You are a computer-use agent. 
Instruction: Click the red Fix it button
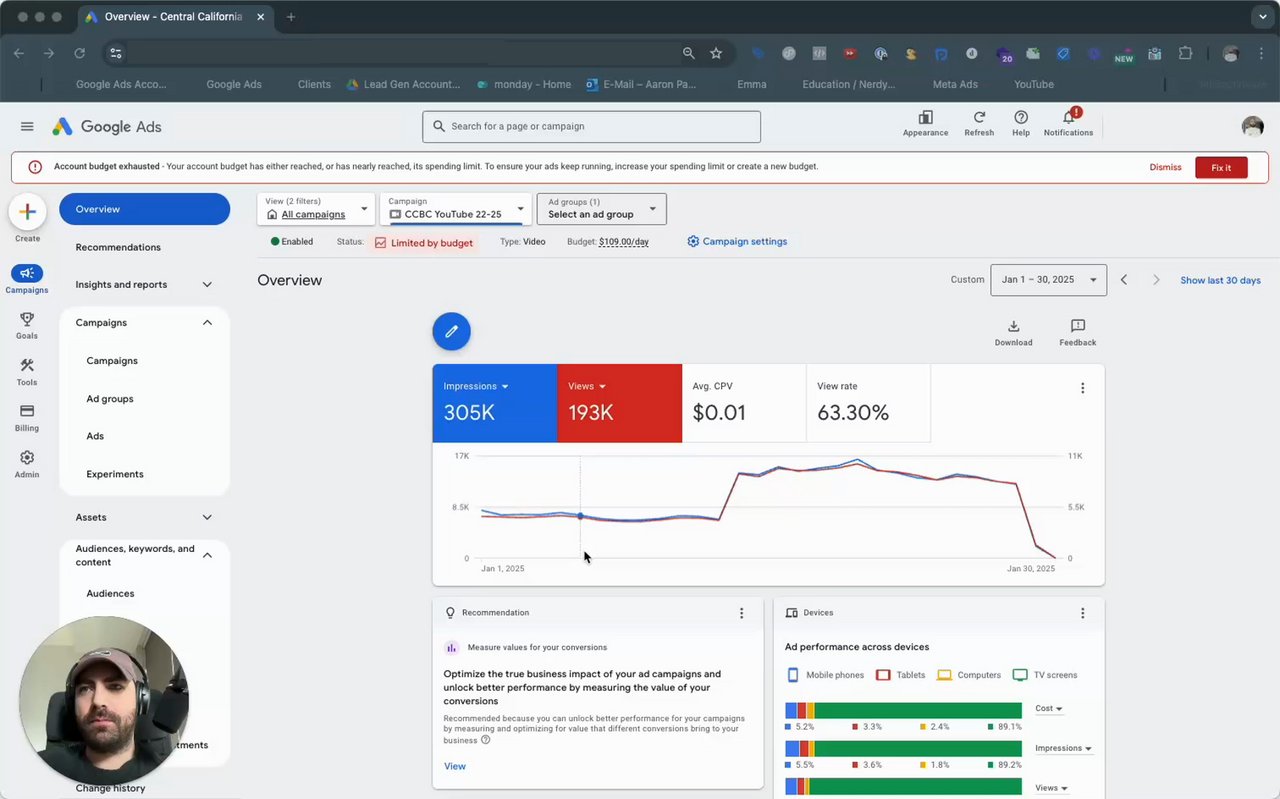click(x=1220, y=167)
